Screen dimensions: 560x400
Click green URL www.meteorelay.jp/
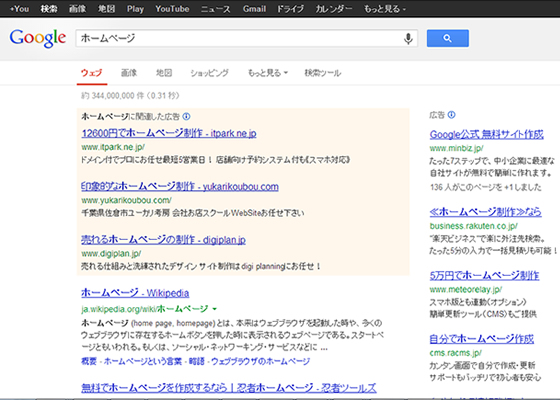[x=466, y=289]
